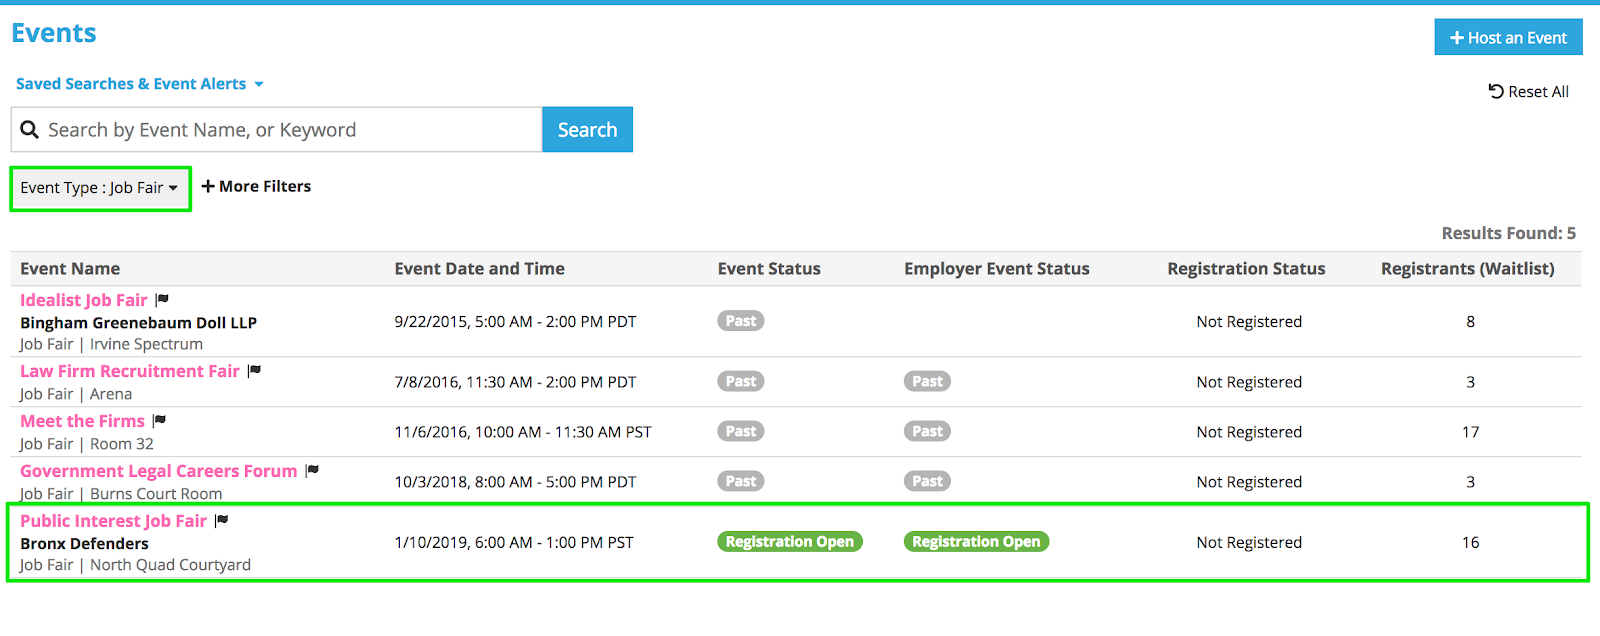This screenshot has width=1600, height=636.
Task: Click the flag icon beside Idealist Job Fair
Action: [163, 300]
